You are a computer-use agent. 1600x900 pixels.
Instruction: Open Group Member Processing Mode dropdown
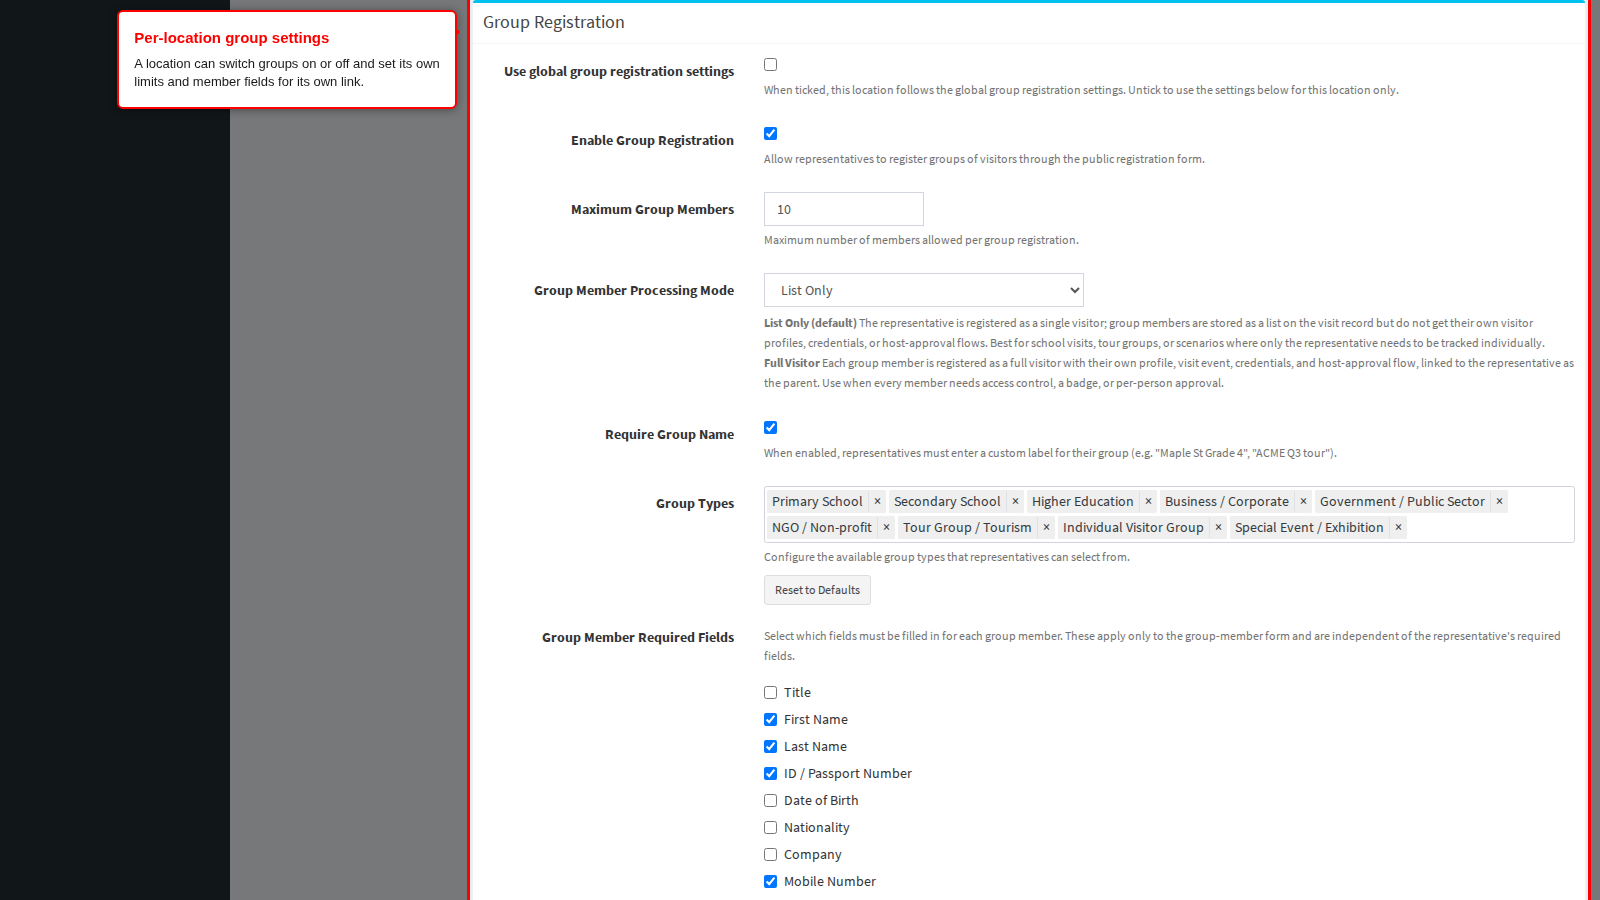coord(924,290)
